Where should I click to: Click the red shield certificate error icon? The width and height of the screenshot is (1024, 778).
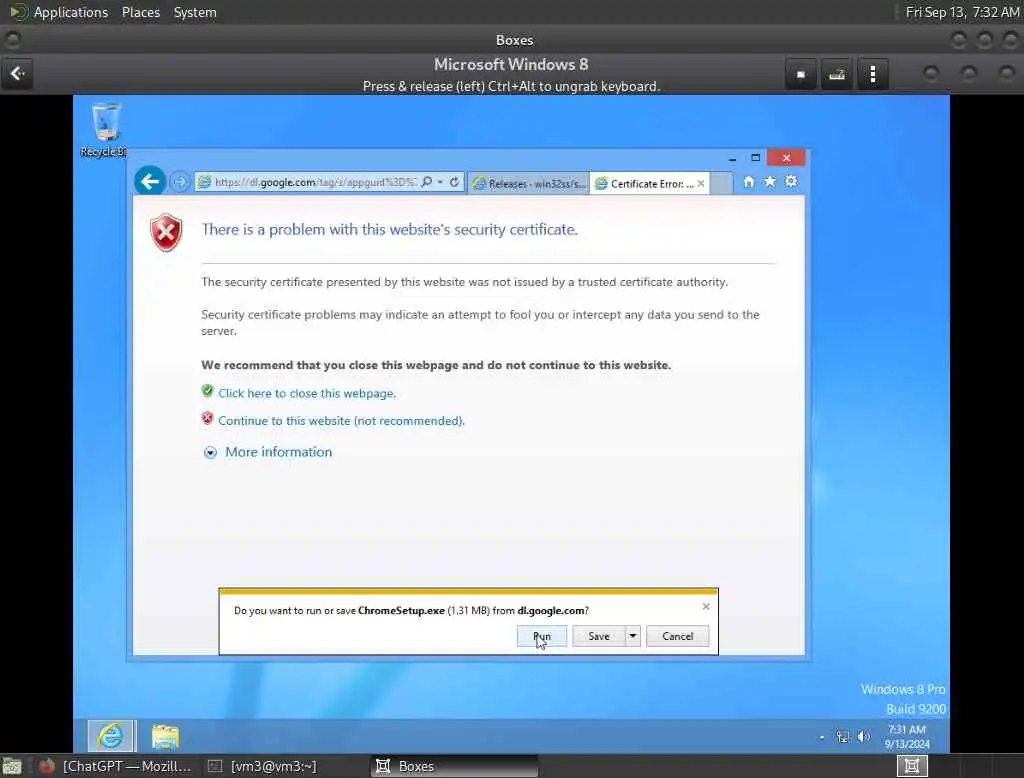[167, 233]
